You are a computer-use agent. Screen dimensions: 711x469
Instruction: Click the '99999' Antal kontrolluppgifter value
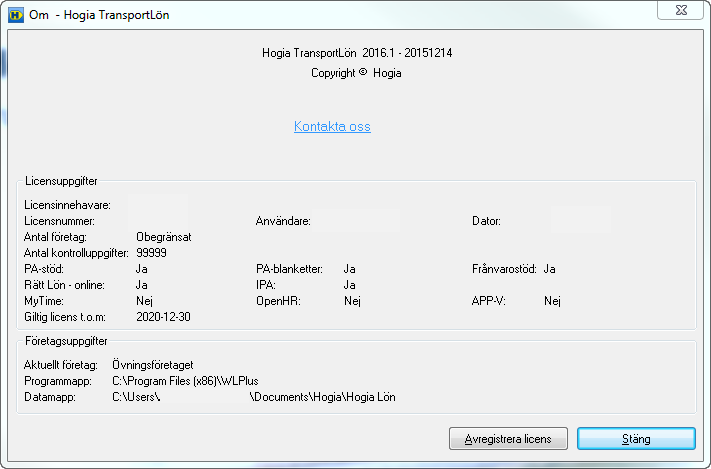[151, 253]
